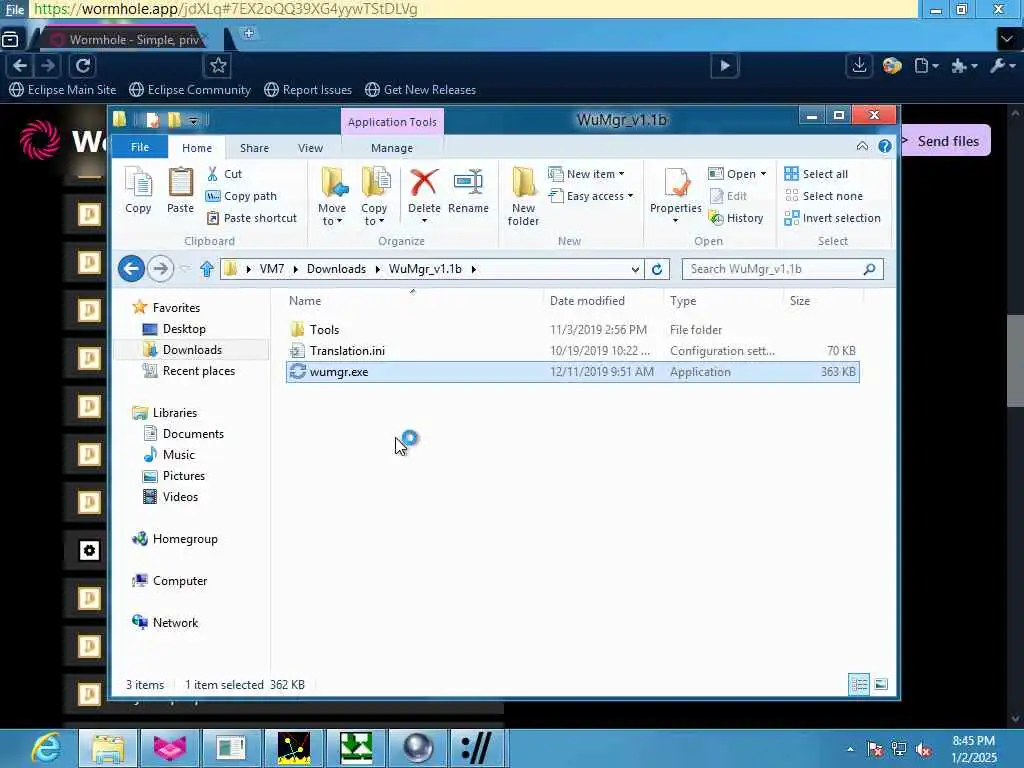Expand the Open button dropdown arrow

point(763,174)
